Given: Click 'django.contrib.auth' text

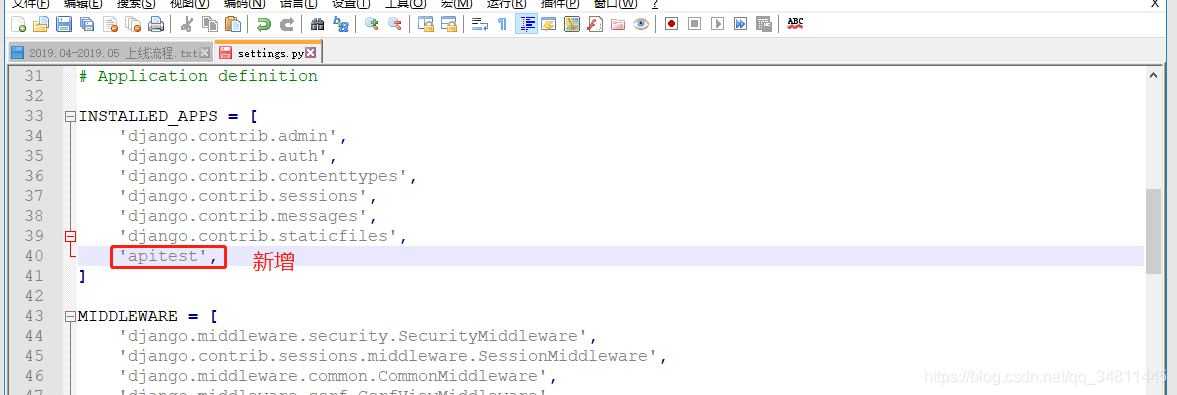Looking at the screenshot, I should point(227,157).
